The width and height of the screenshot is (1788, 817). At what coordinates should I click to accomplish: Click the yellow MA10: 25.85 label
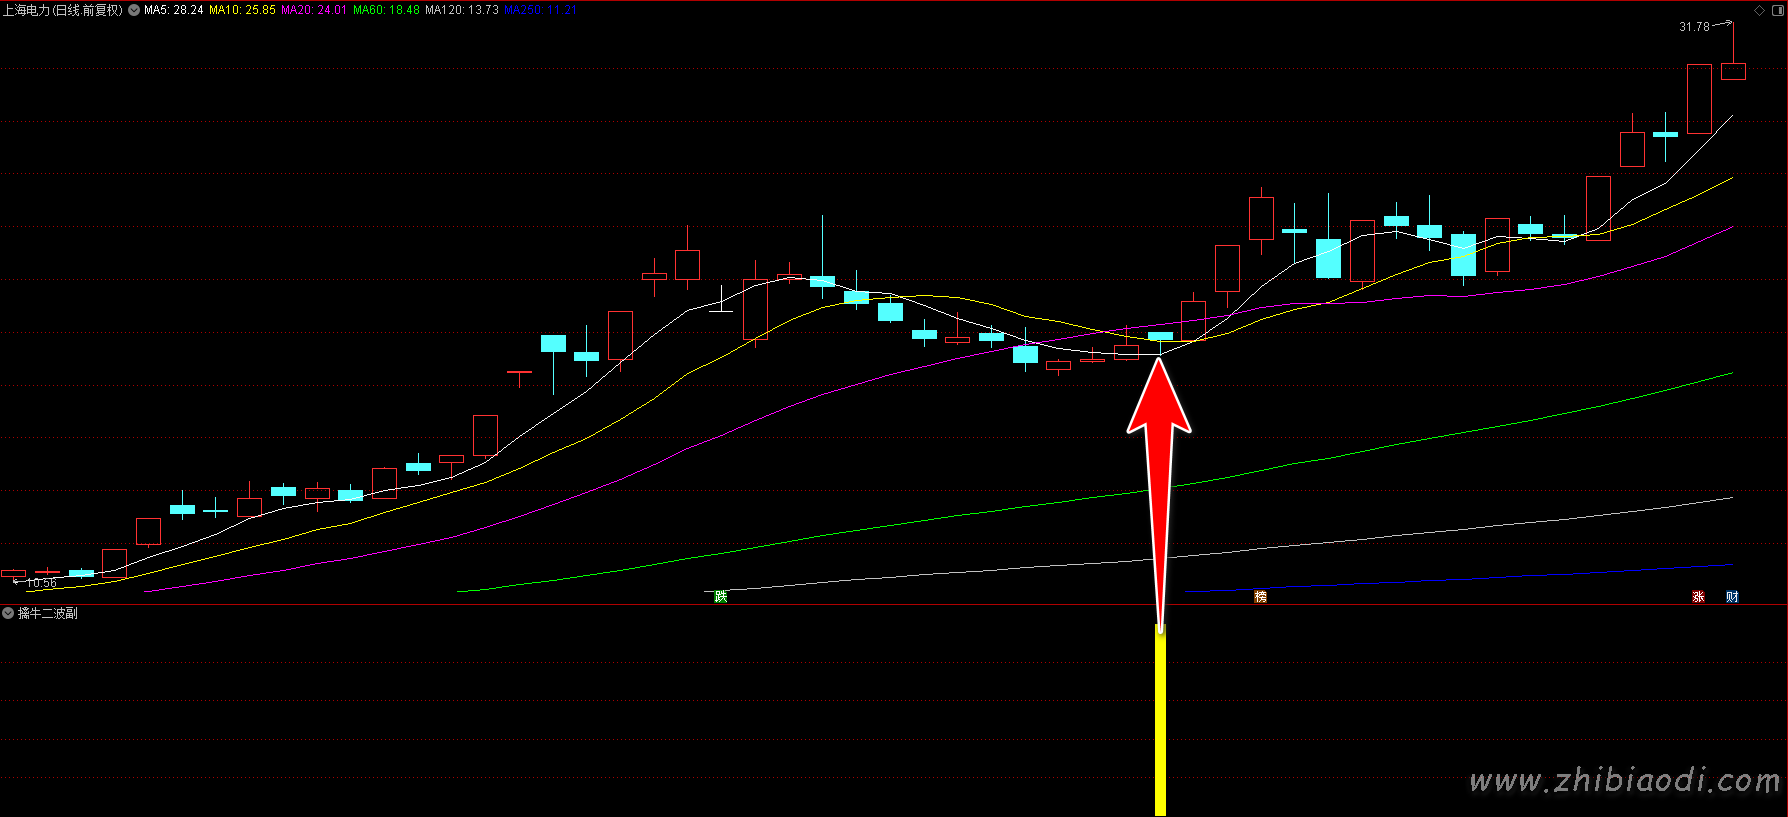[x=242, y=10]
